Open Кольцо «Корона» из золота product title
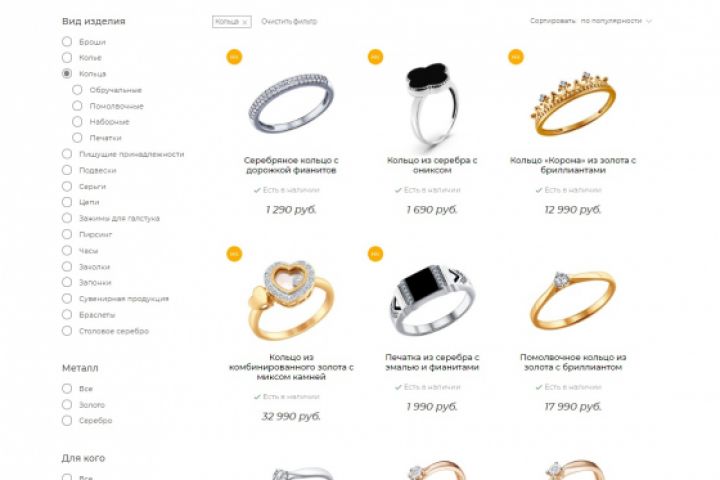 pyautogui.click(x=573, y=165)
